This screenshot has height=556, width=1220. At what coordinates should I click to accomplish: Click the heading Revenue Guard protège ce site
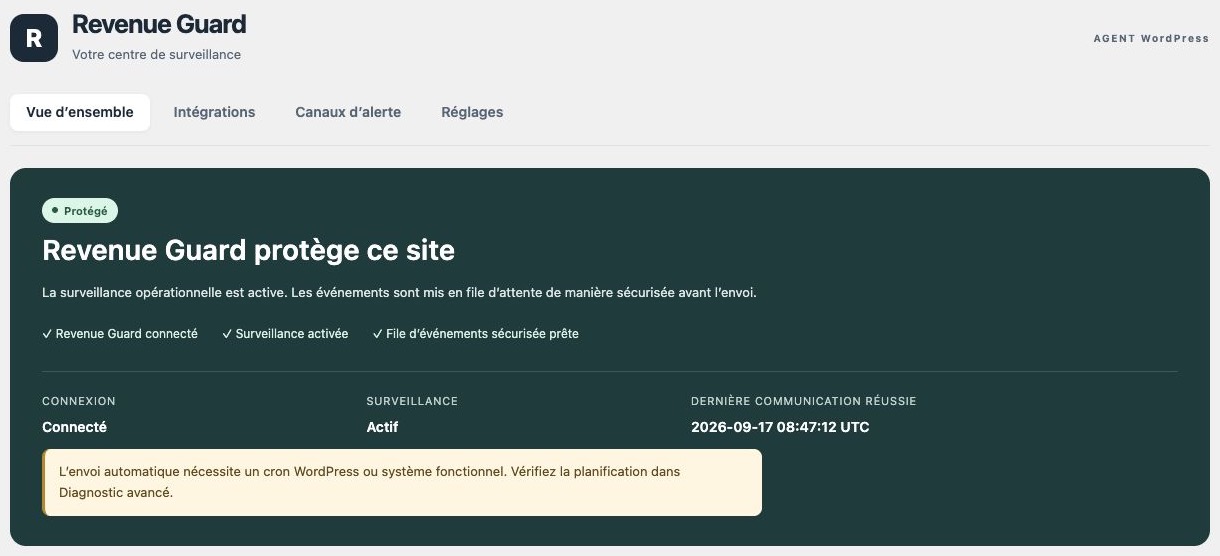pos(248,250)
